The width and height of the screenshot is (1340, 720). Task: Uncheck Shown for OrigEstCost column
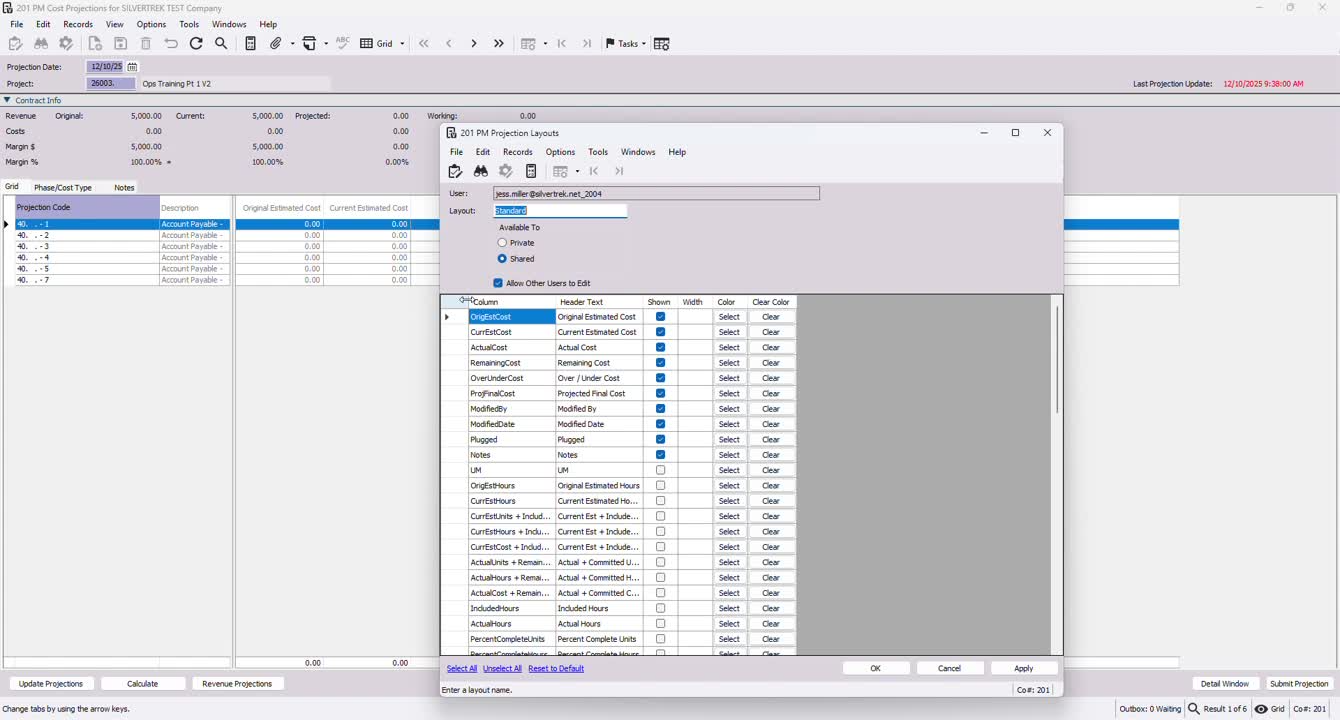click(x=660, y=317)
